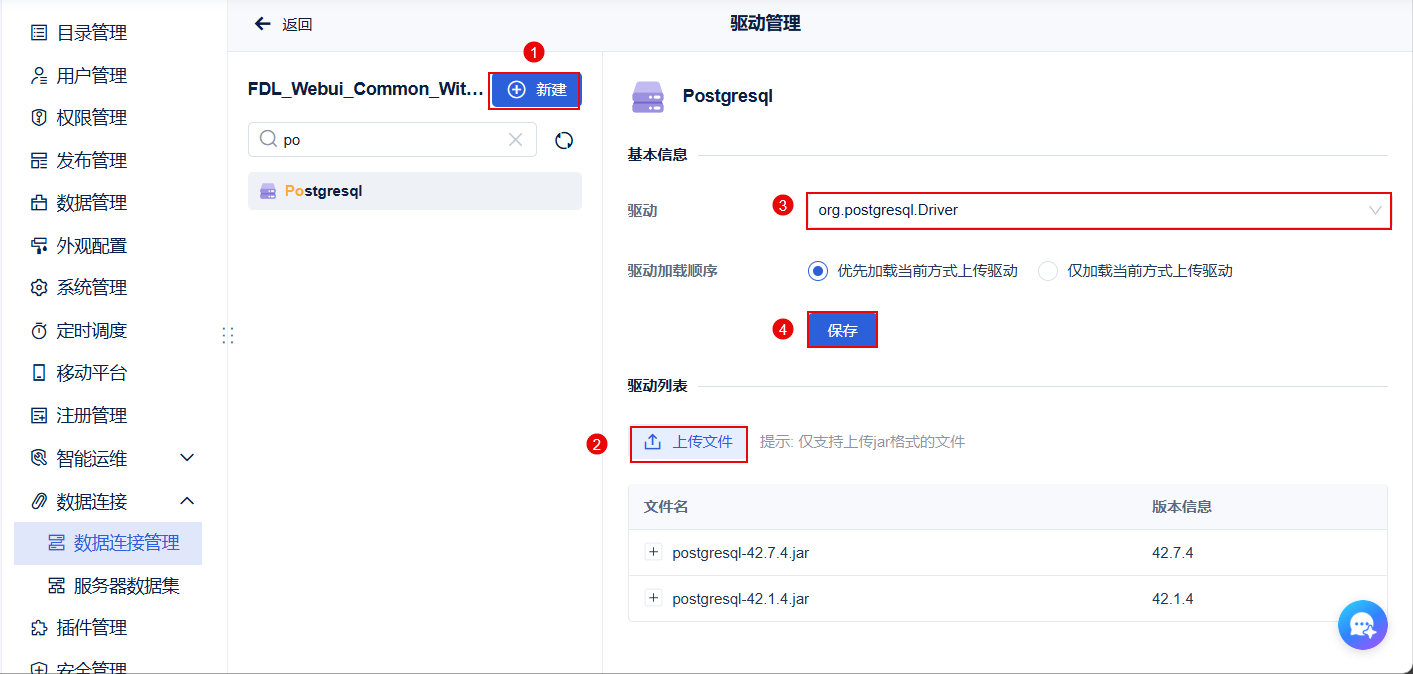Click the 目录管理 list icon
This screenshot has width=1413, height=674.
coord(39,33)
